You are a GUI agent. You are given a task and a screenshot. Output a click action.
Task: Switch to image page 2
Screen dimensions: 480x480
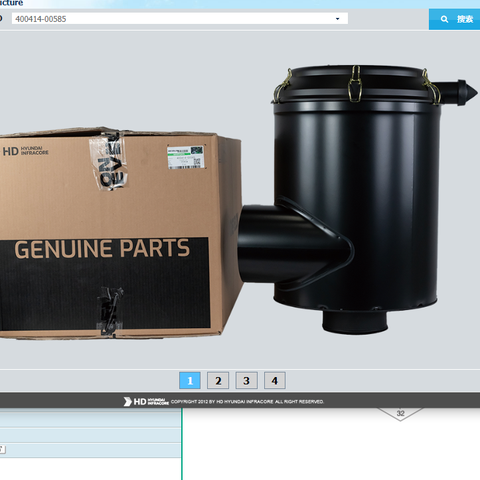click(x=218, y=380)
